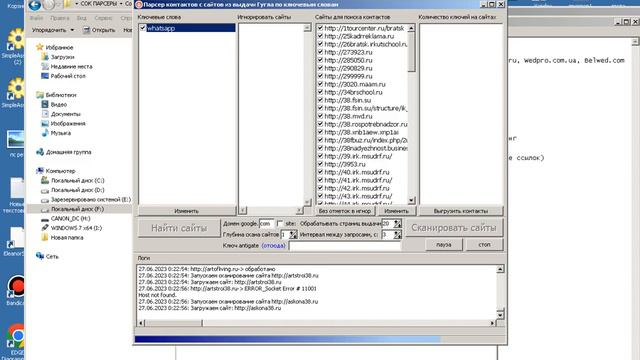
Task: Click Изменить under keywords list
Action: pos(187,211)
